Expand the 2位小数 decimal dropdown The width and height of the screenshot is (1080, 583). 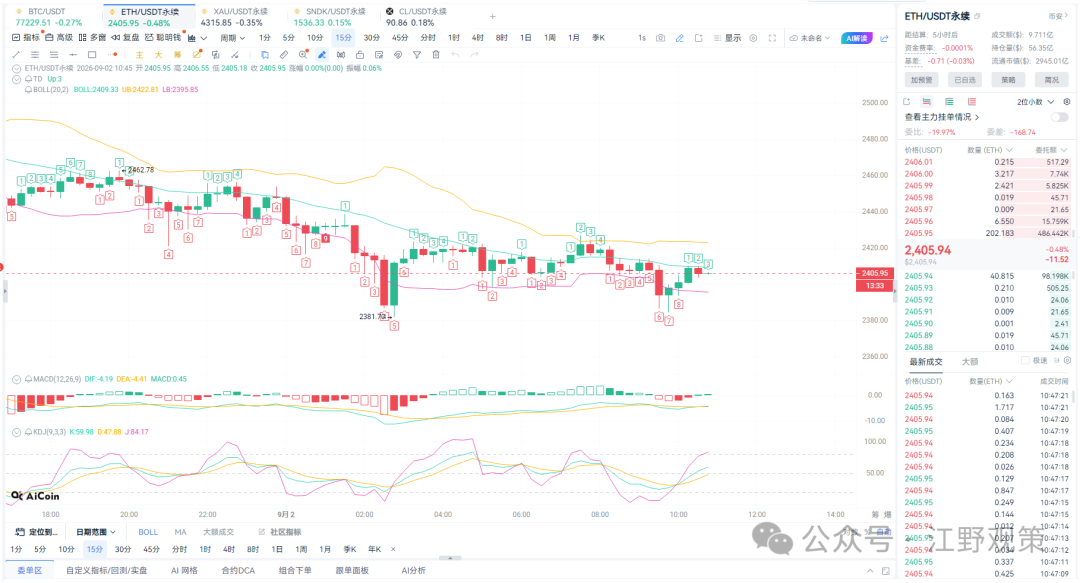[x=1035, y=101]
